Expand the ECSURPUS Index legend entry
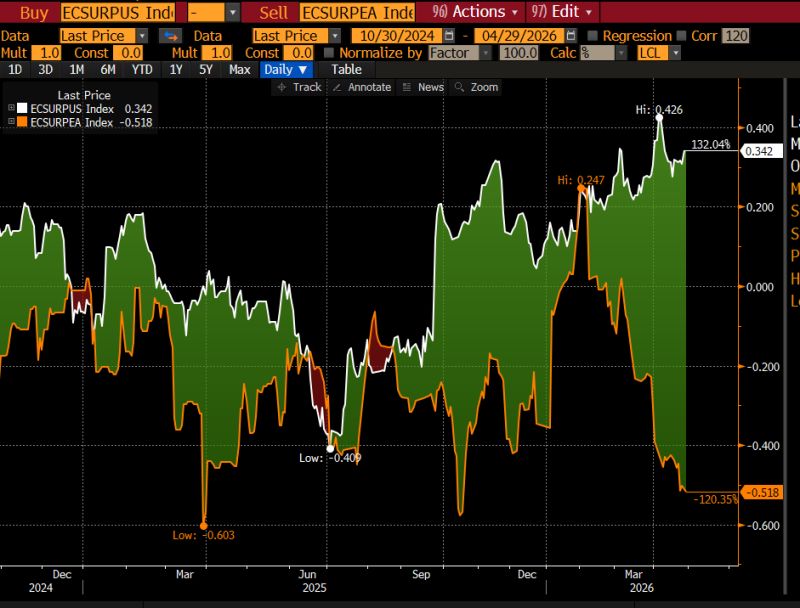 coord(11,108)
